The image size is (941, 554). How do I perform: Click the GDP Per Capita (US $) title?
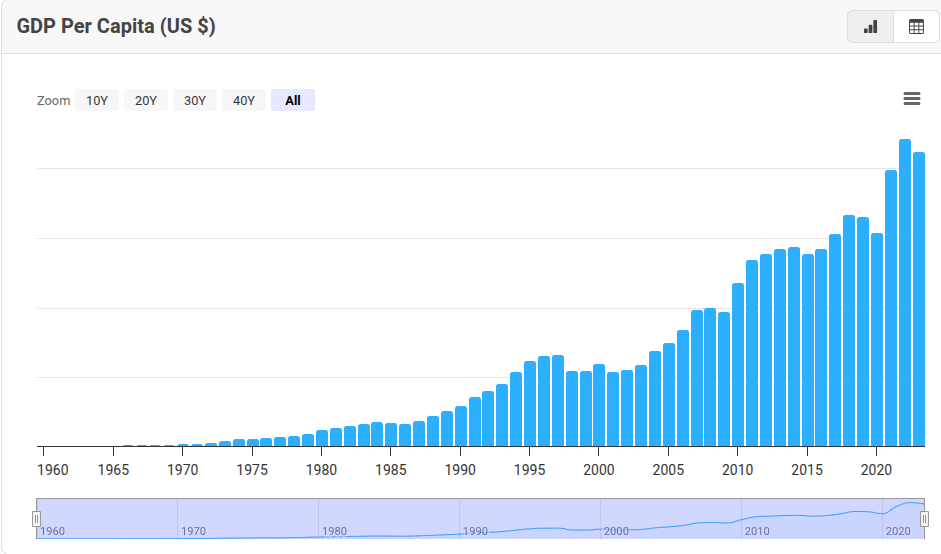(x=116, y=26)
